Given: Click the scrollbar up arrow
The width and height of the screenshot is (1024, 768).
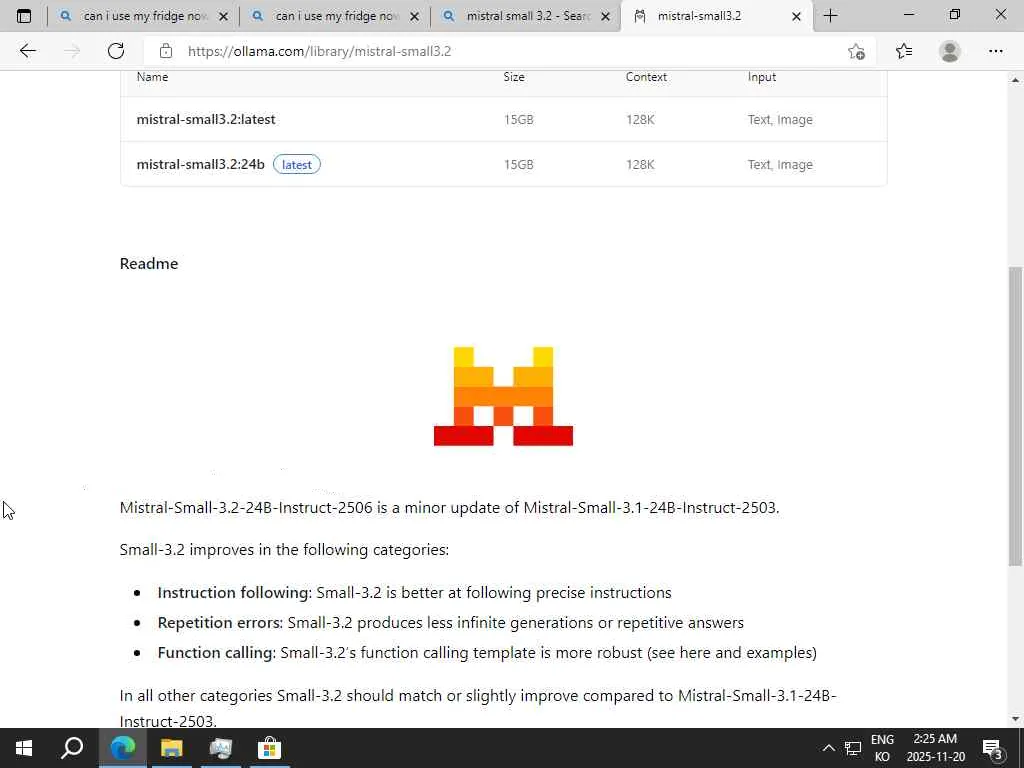Looking at the screenshot, I should tap(1015, 80).
